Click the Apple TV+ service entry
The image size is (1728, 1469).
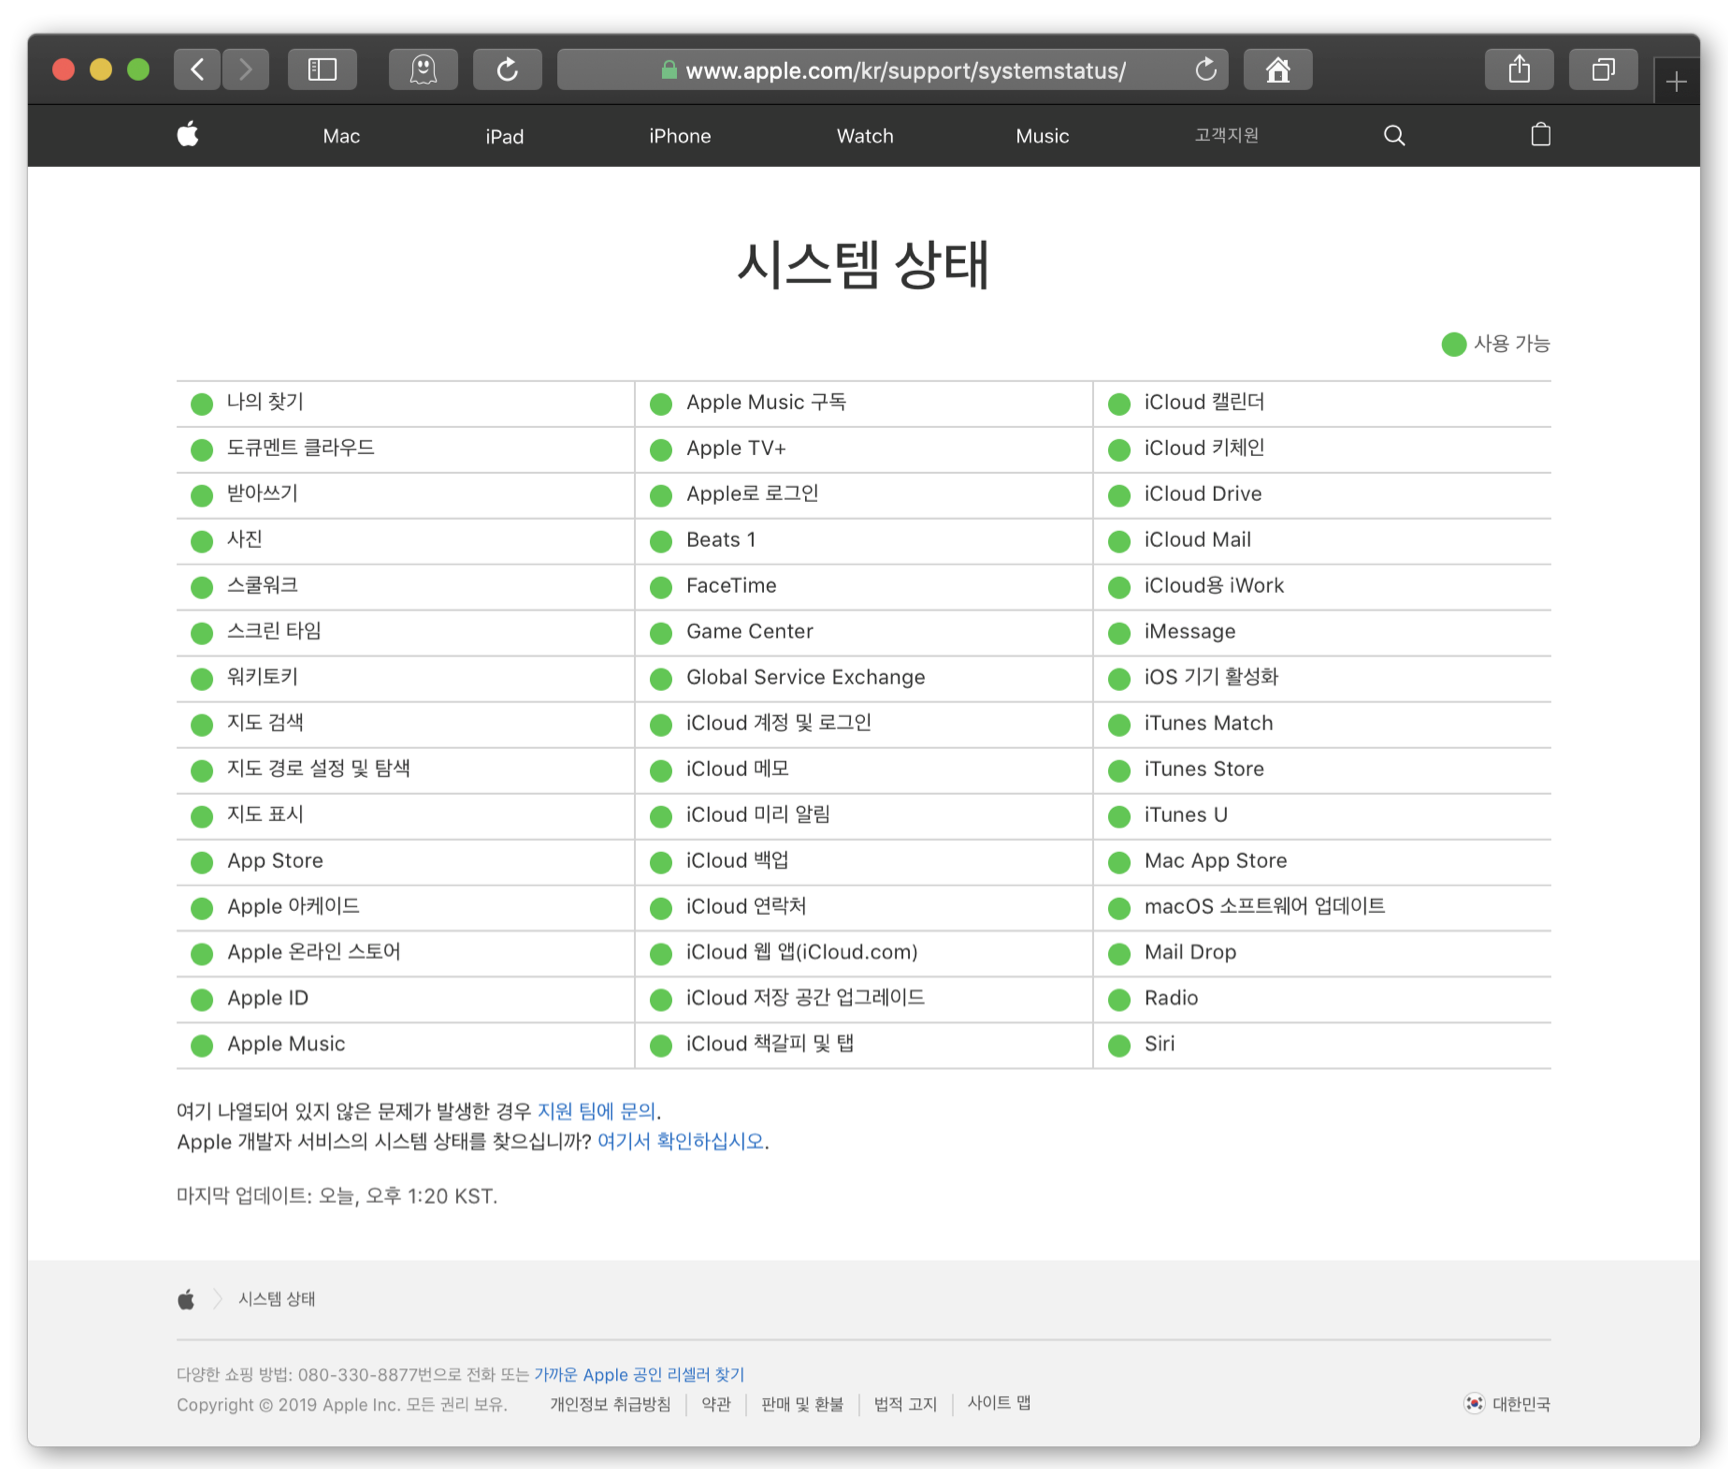[x=864, y=449]
